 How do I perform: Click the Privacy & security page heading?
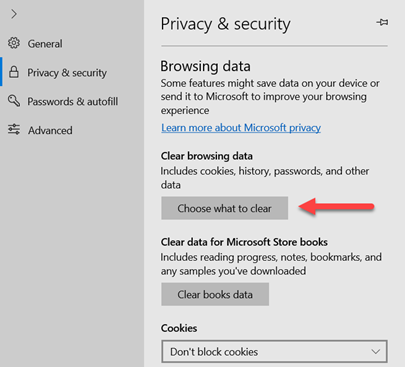tap(226, 24)
